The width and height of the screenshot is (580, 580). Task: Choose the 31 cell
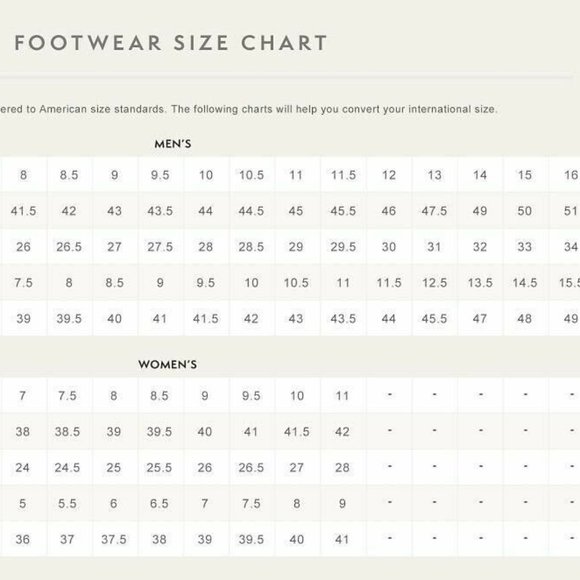coord(435,246)
